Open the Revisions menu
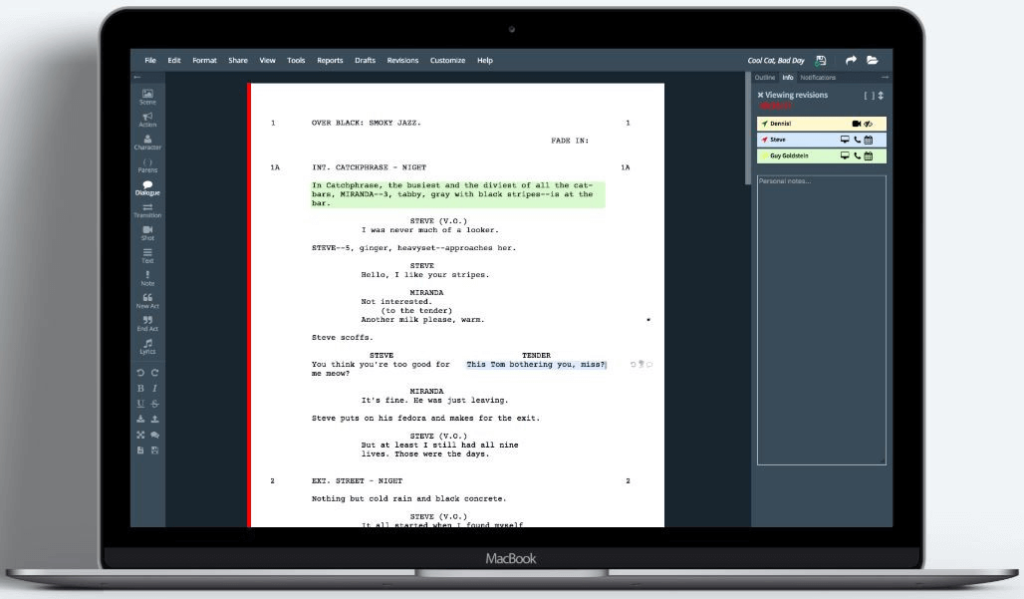The width and height of the screenshot is (1024, 599). (x=402, y=60)
